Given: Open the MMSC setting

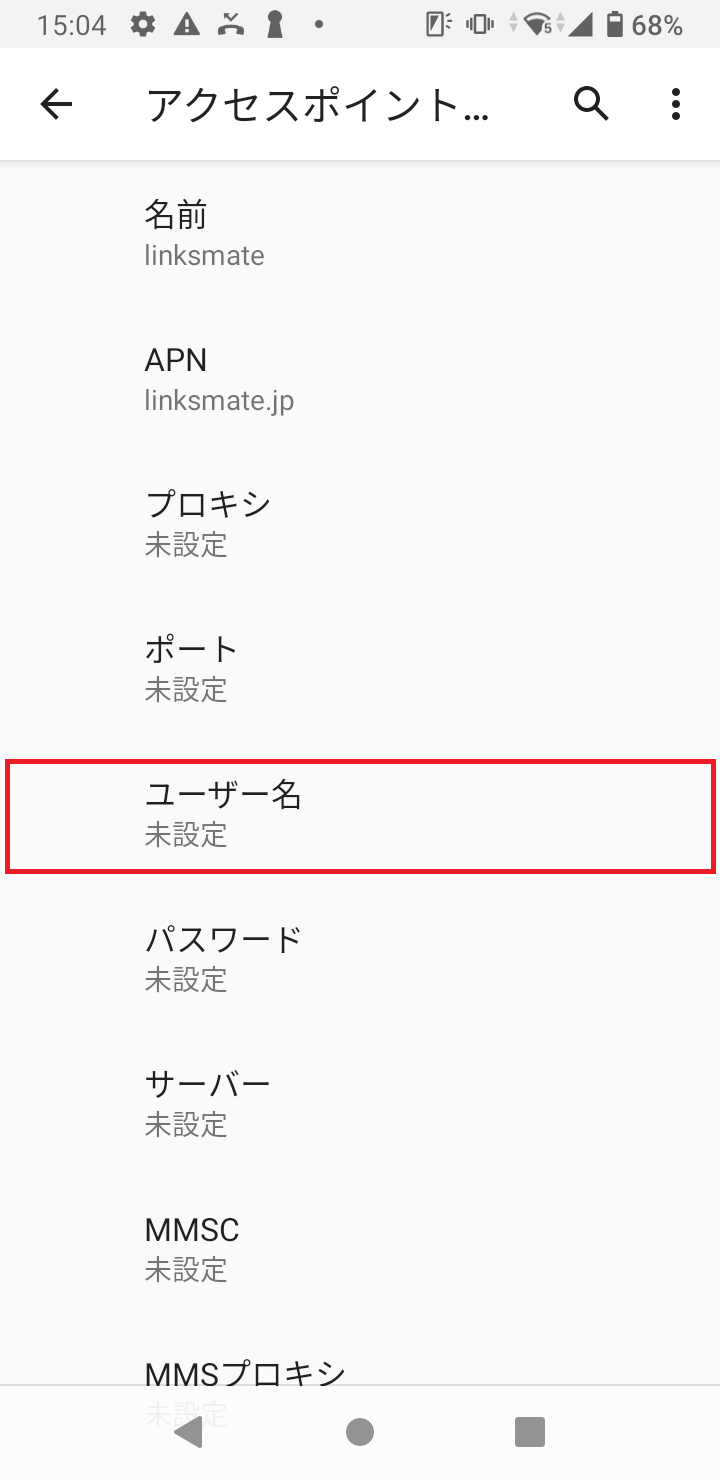Looking at the screenshot, I should (x=360, y=1247).
